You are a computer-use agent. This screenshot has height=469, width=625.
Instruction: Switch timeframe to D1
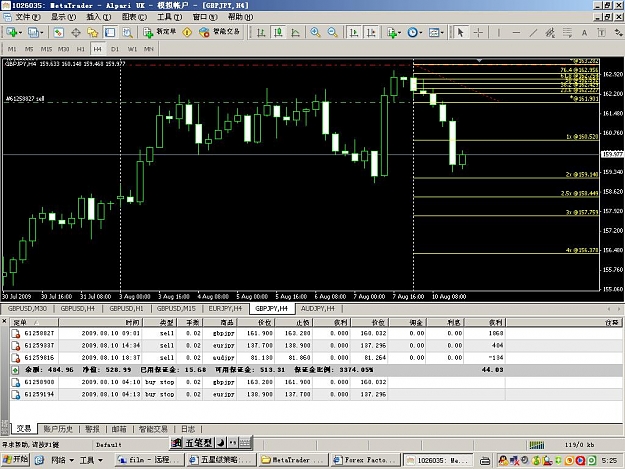pyautogui.click(x=115, y=49)
